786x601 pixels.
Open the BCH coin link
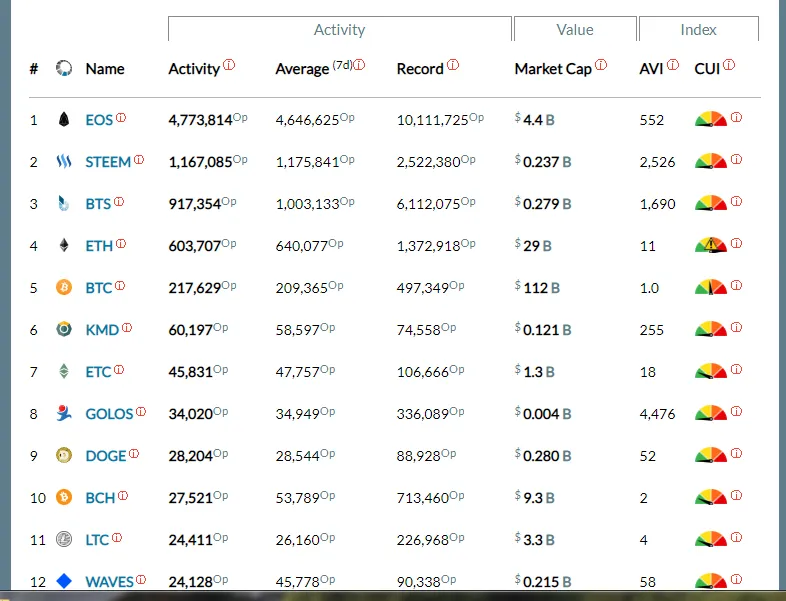(x=100, y=498)
